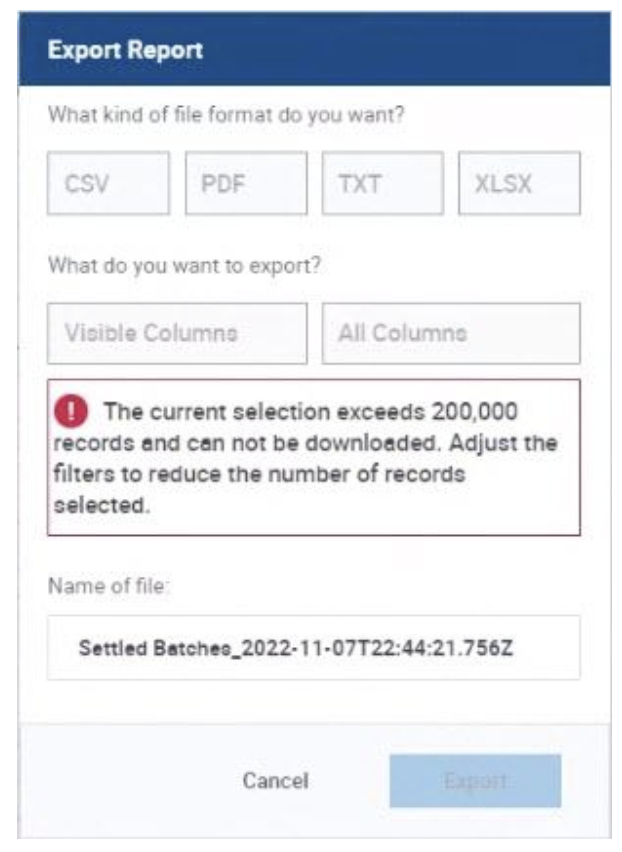Click the 'What do you want to export?' label
This screenshot has height=852, width=622.
188,268
